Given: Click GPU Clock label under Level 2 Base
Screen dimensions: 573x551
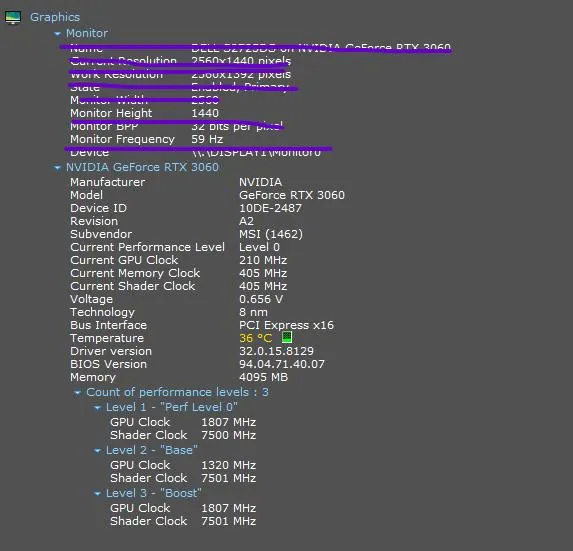Looking at the screenshot, I should coord(140,466).
